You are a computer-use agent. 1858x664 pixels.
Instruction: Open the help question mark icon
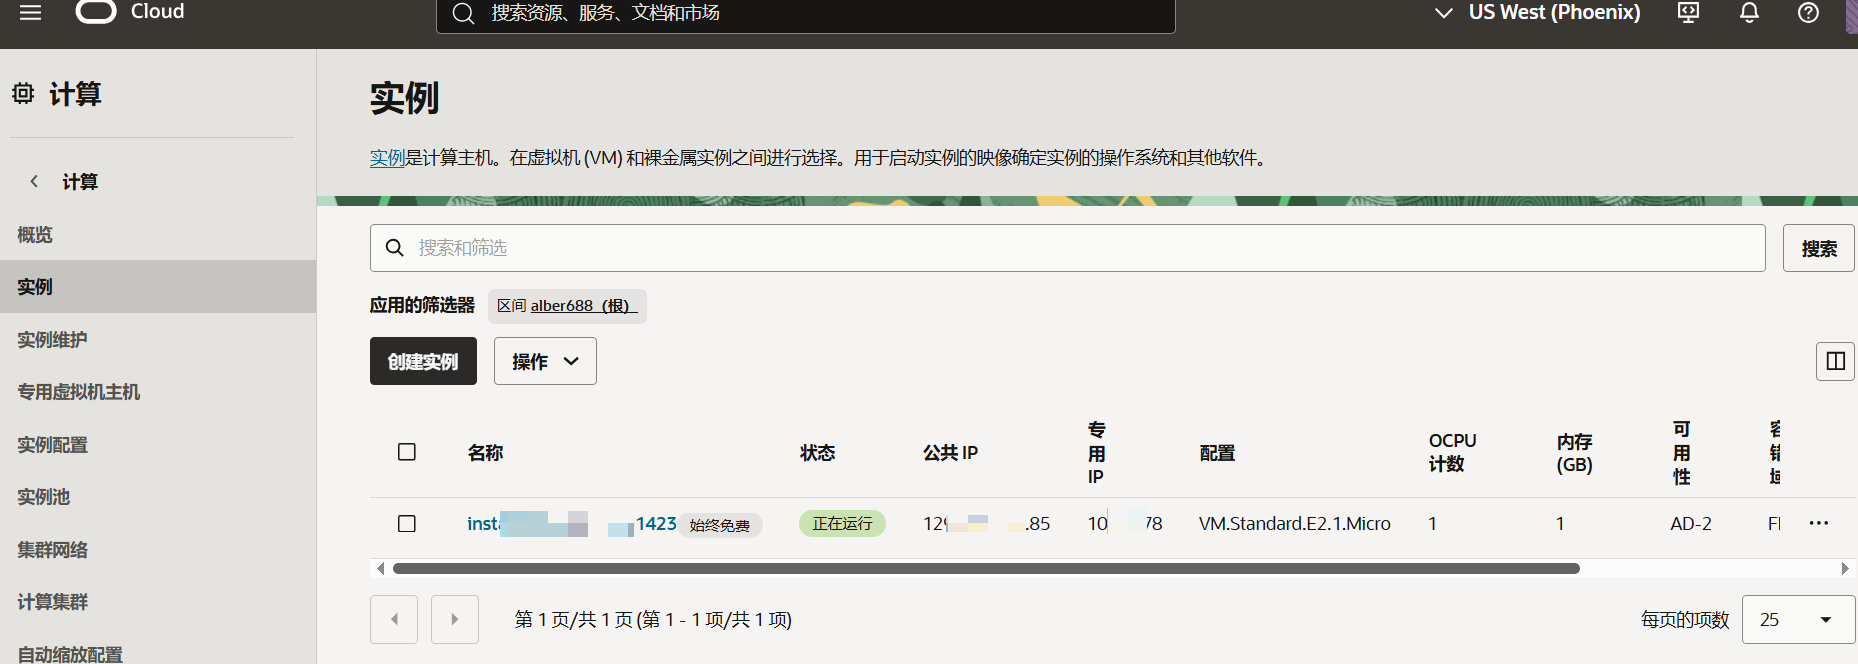[1808, 13]
